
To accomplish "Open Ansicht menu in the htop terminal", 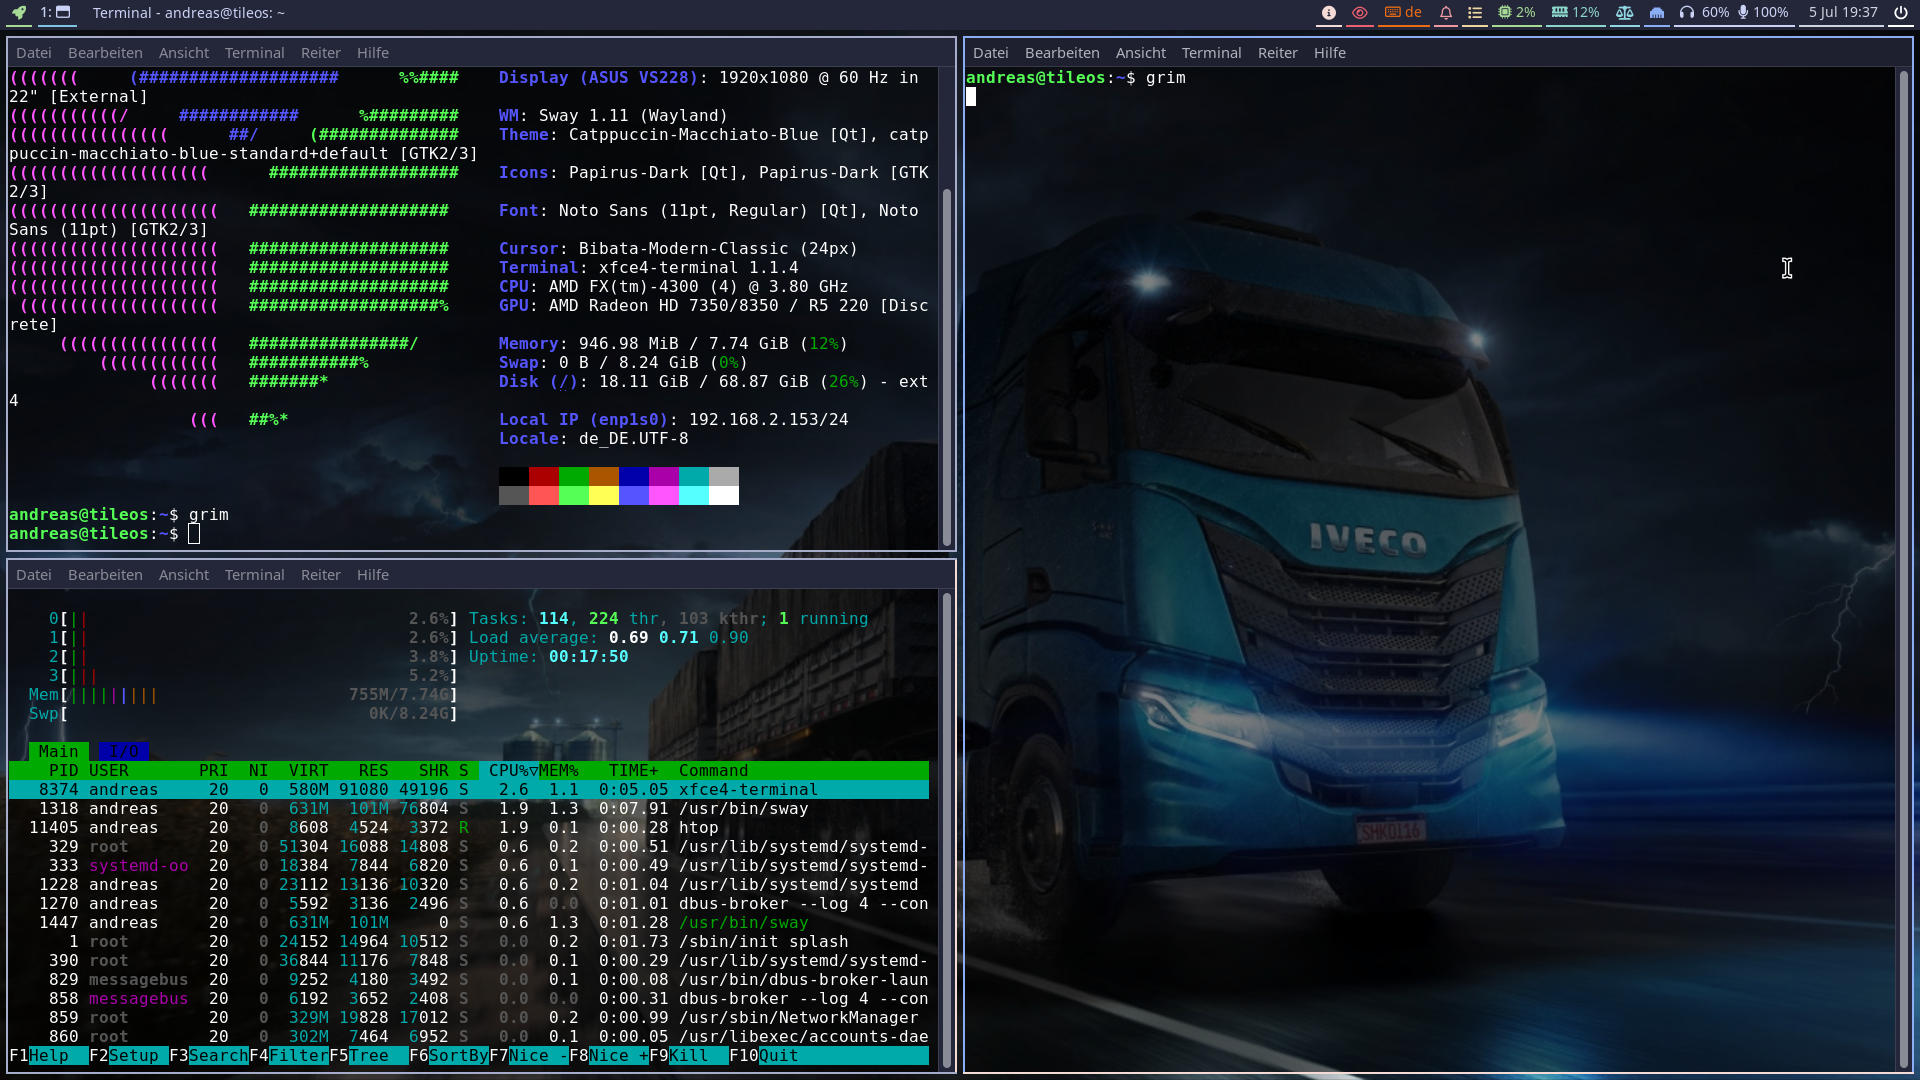I will pos(184,575).
